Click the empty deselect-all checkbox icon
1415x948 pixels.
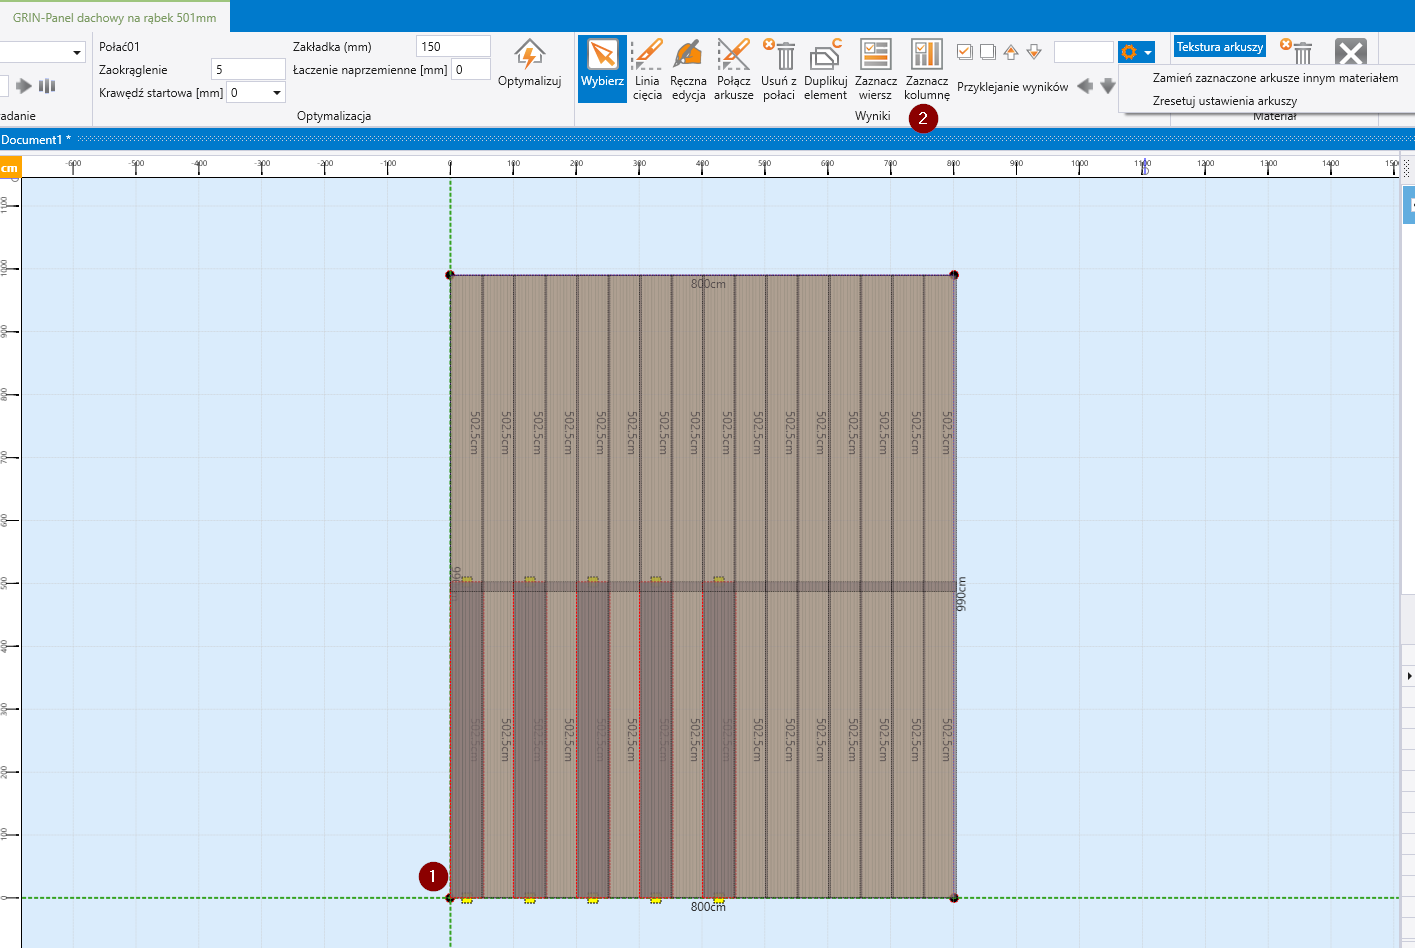pyautogui.click(x=987, y=52)
